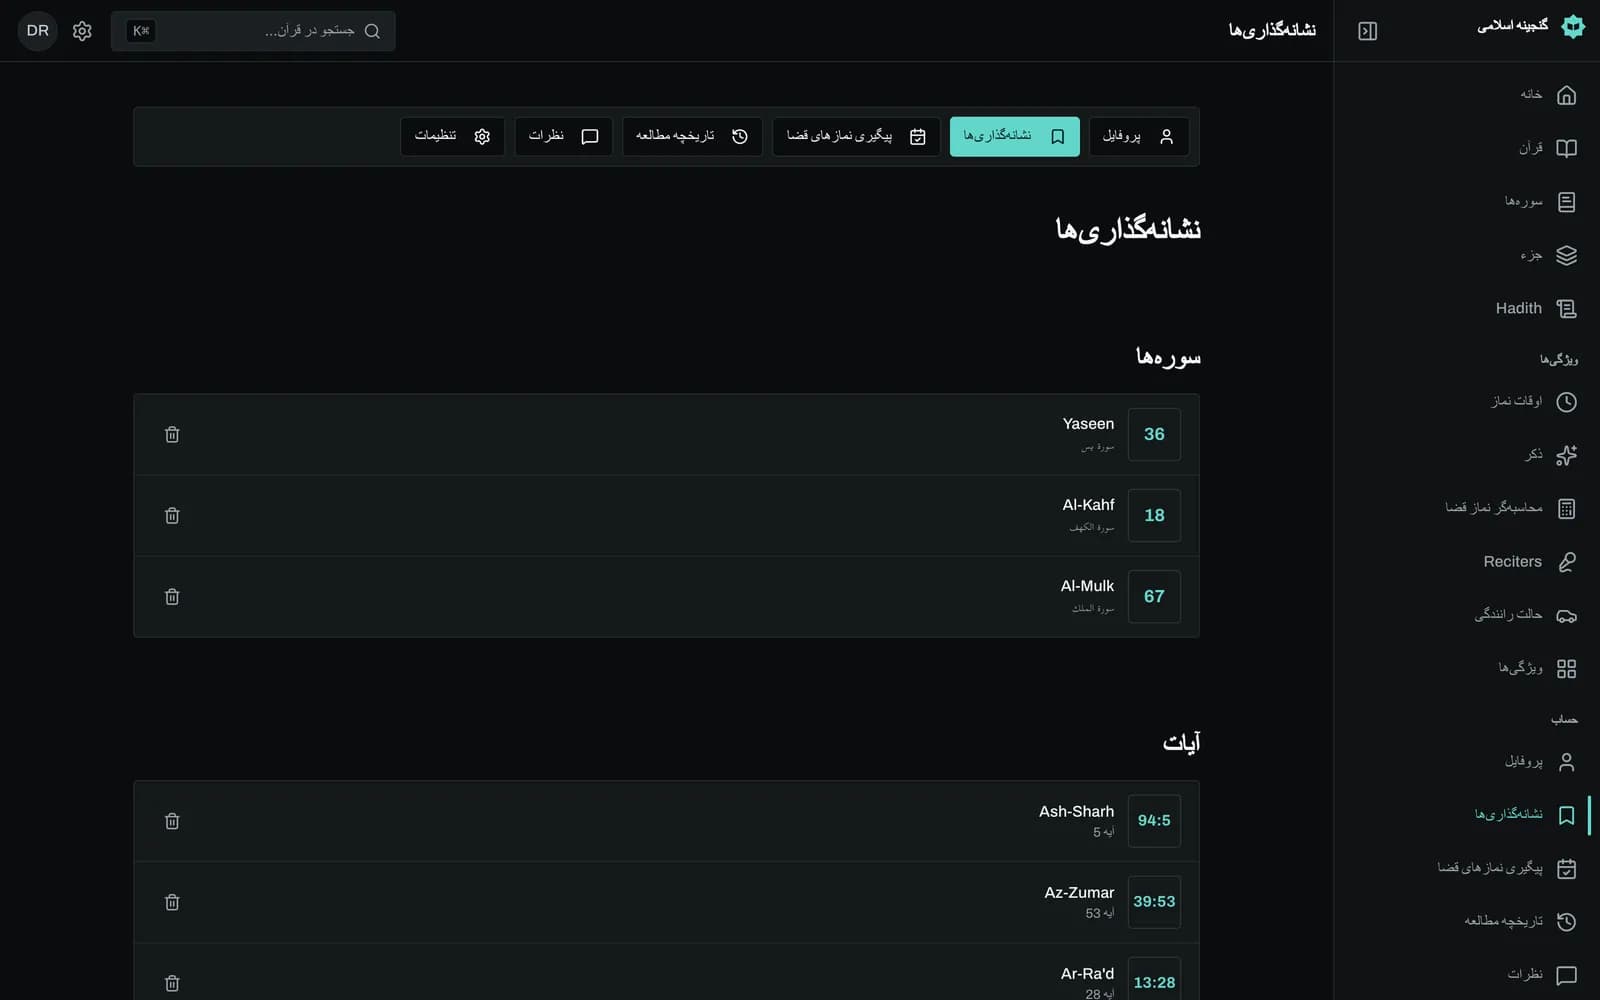This screenshot has height=1000, width=1600.
Task: Open settings via the header gear icon
Action: [82, 31]
